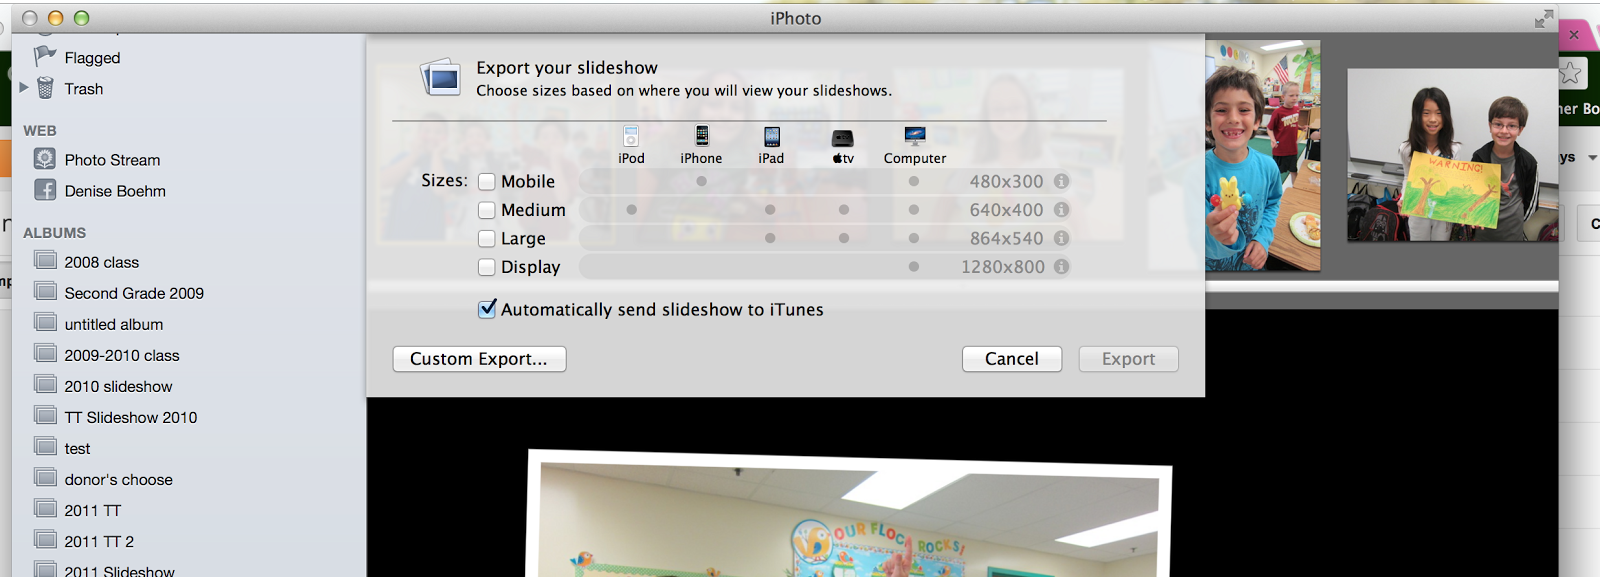
Task: Select the 2011 TT 2 album icon
Action: pos(45,540)
